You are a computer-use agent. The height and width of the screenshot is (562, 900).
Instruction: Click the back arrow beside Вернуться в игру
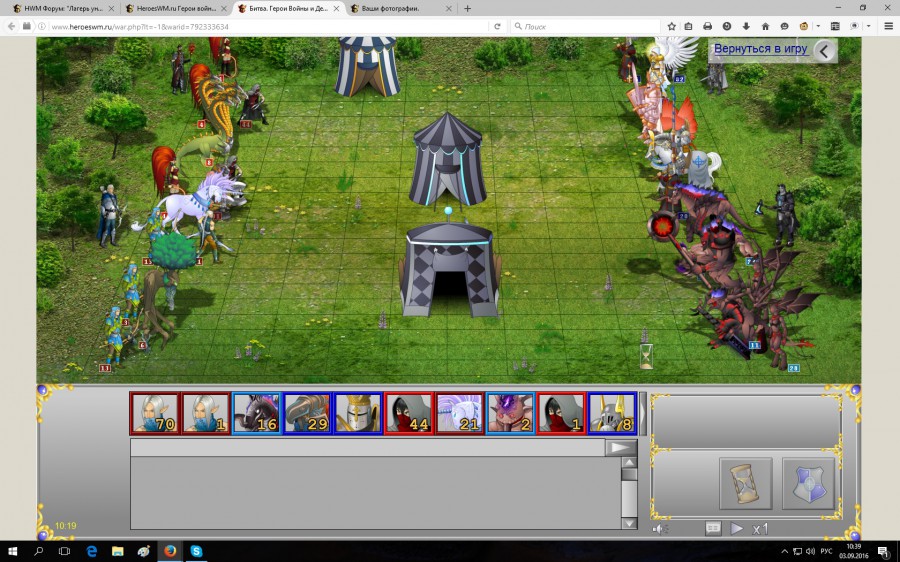pyautogui.click(x=824, y=51)
